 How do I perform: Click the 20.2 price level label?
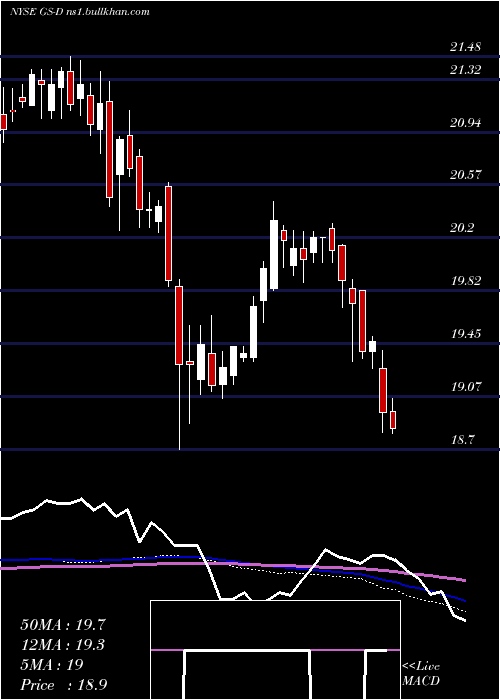[462, 228]
